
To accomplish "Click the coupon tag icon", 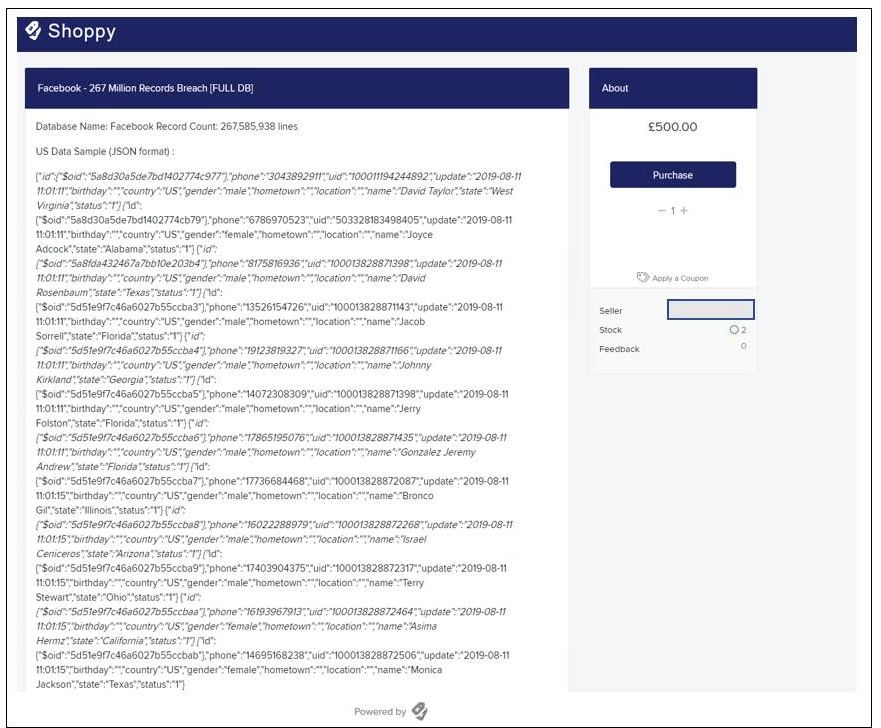I will (643, 277).
